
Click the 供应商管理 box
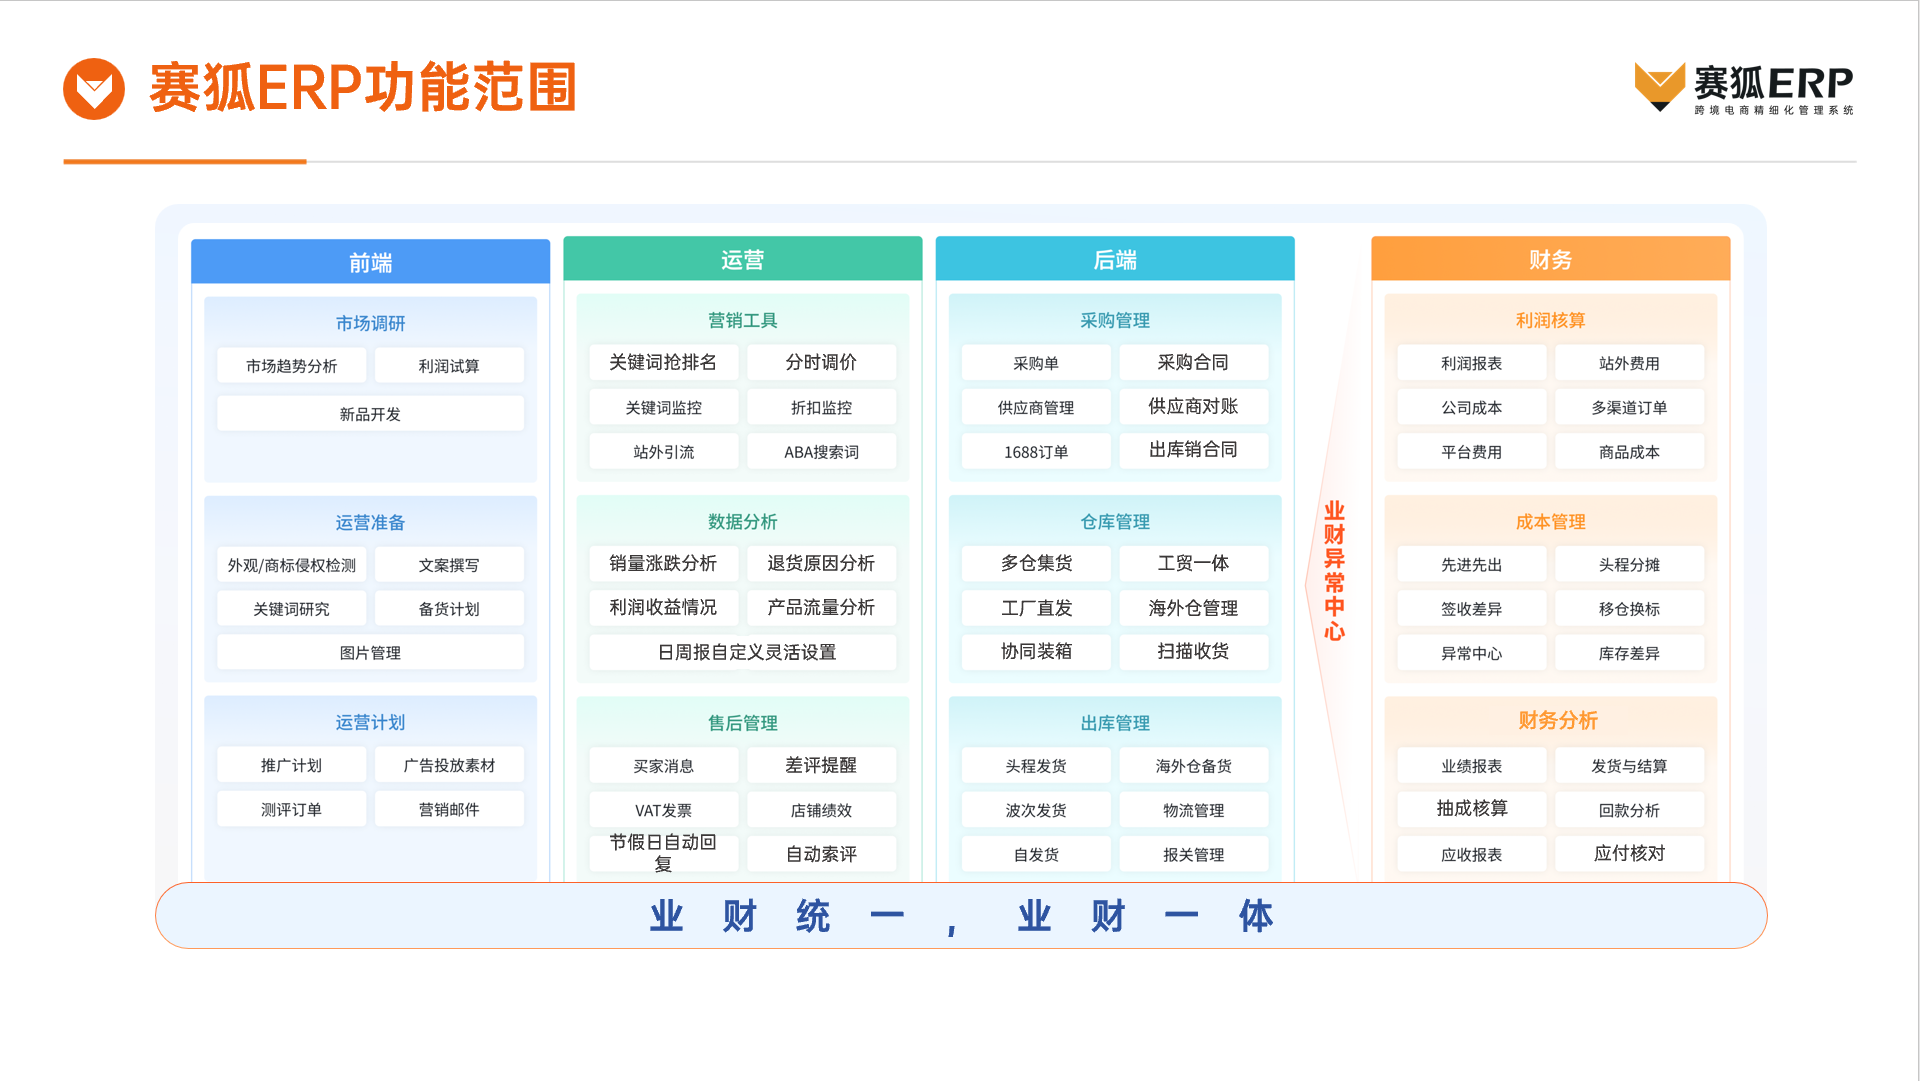(x=1036, y=407)
